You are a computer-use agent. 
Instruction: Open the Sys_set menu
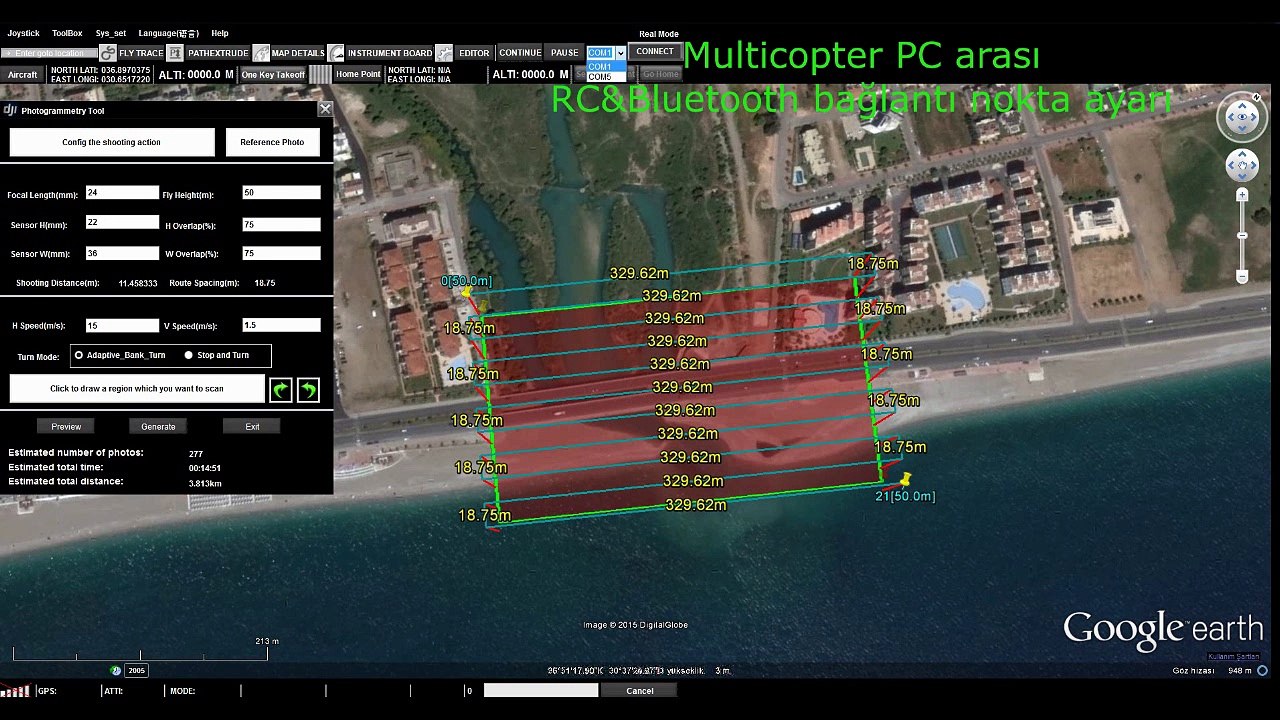(111, 33)
